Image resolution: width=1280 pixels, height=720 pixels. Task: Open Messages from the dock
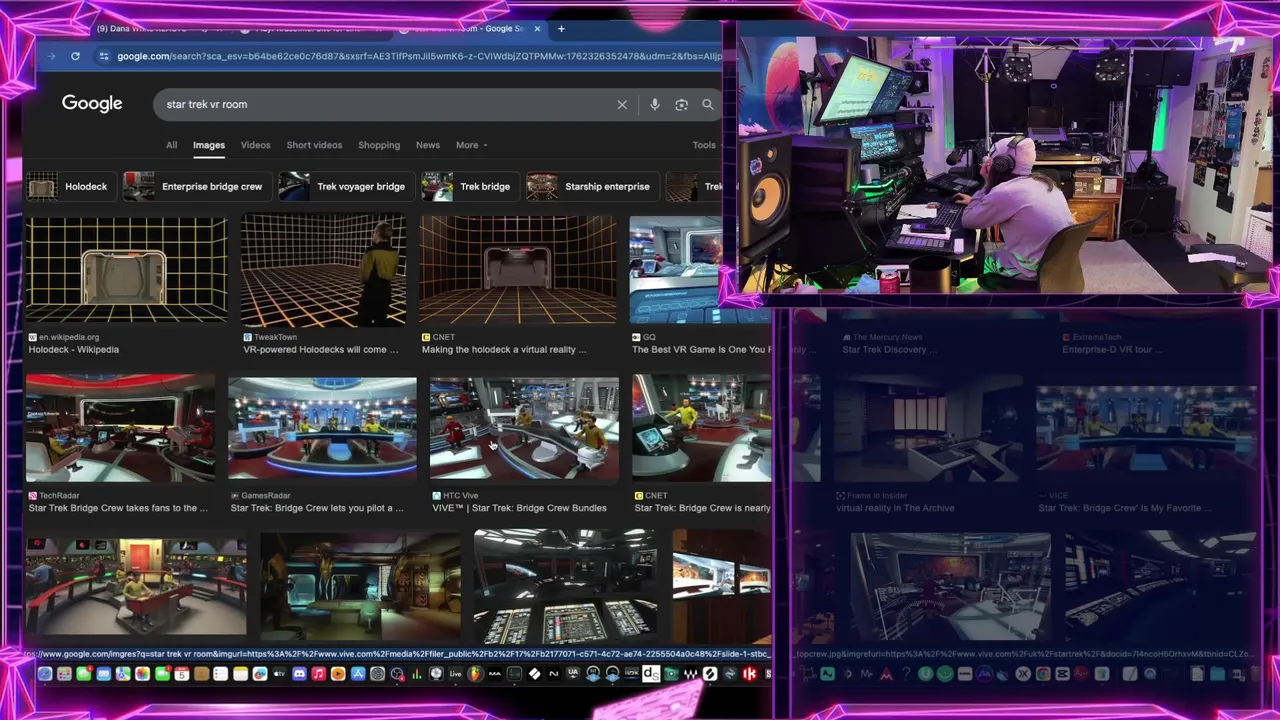[x=84, y=674]
